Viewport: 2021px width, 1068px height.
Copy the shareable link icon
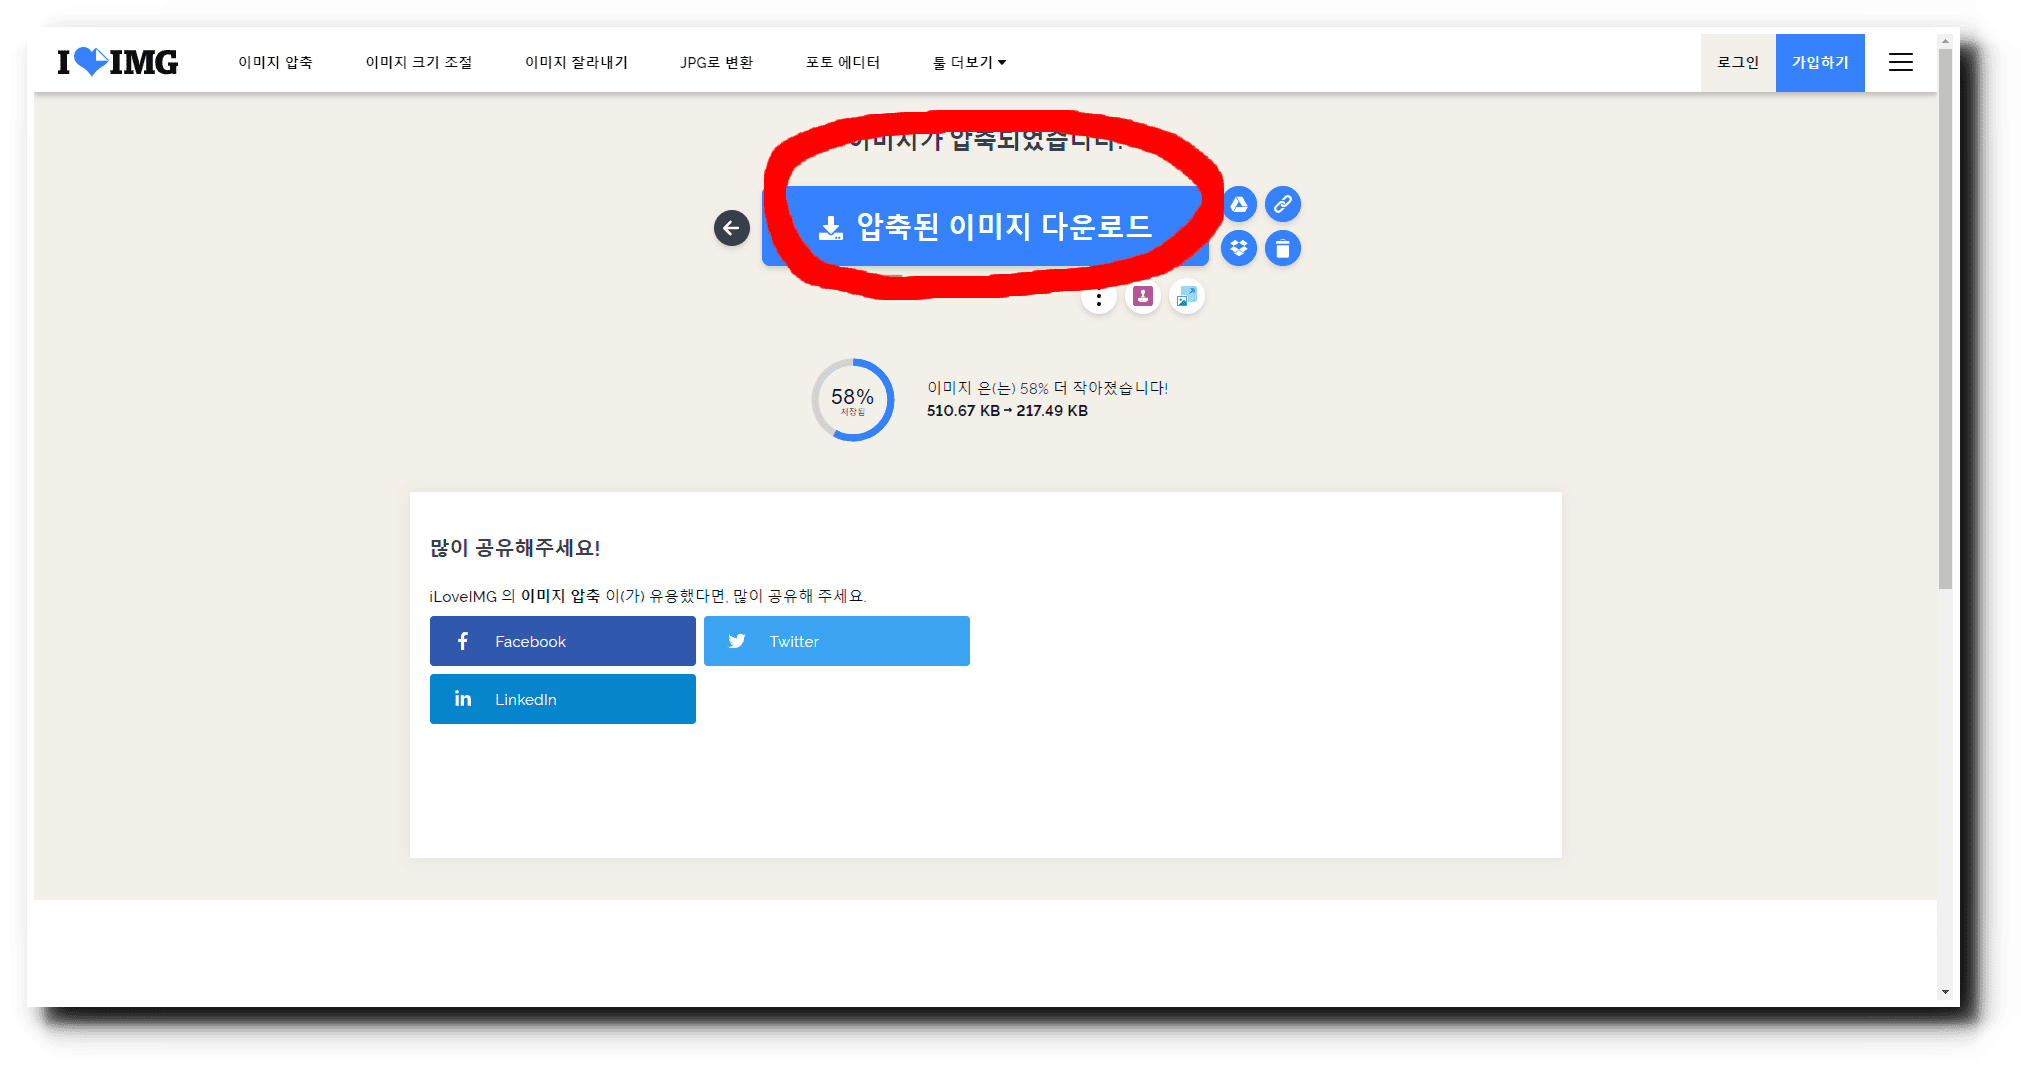pyautogui.click(x=1283, y=204)
